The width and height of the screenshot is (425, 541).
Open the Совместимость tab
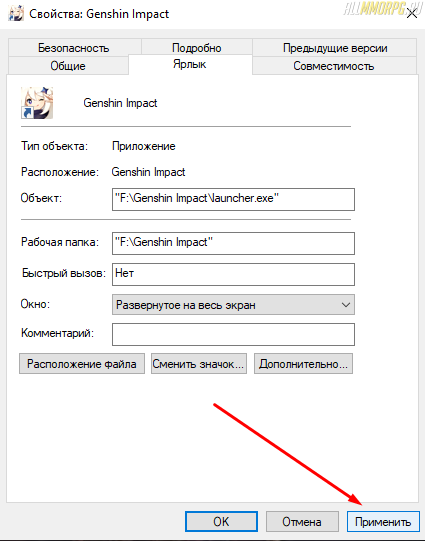tap(334, 66)
